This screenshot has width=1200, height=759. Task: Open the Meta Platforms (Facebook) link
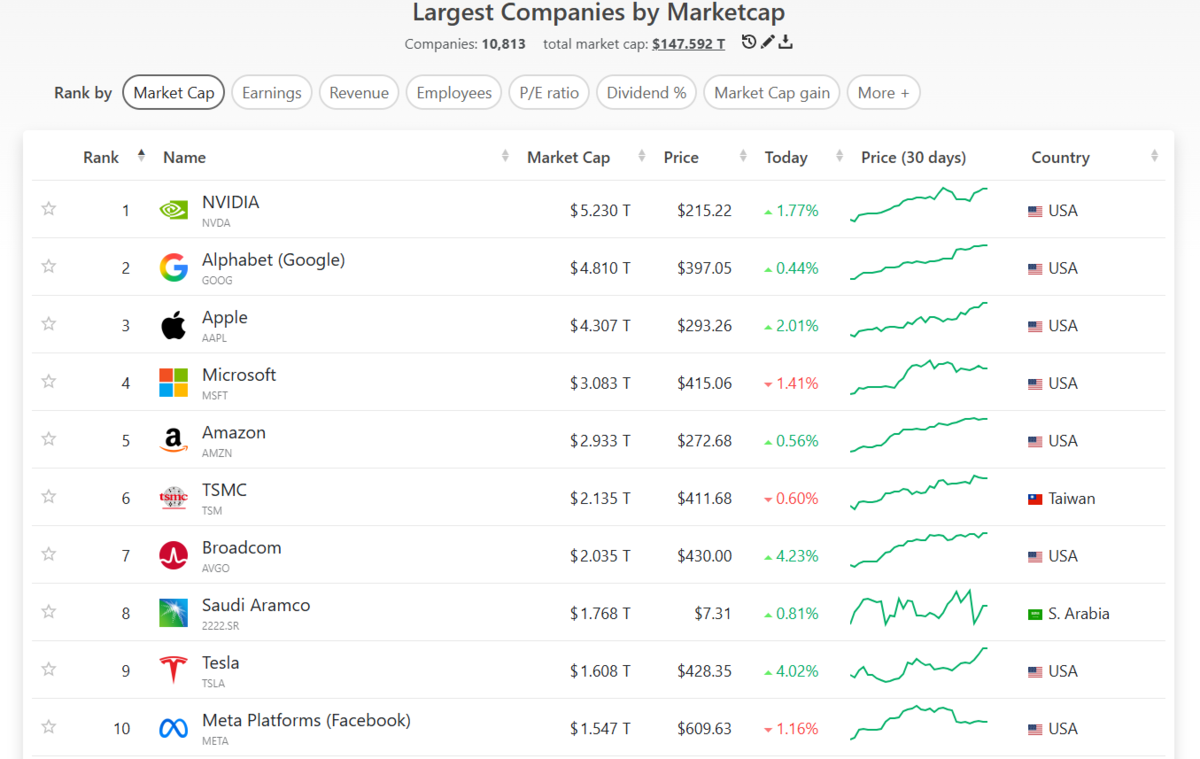tap(306, 720)
